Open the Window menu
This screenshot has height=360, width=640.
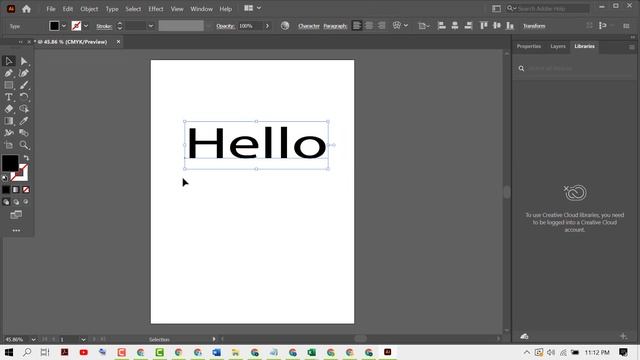201,9
